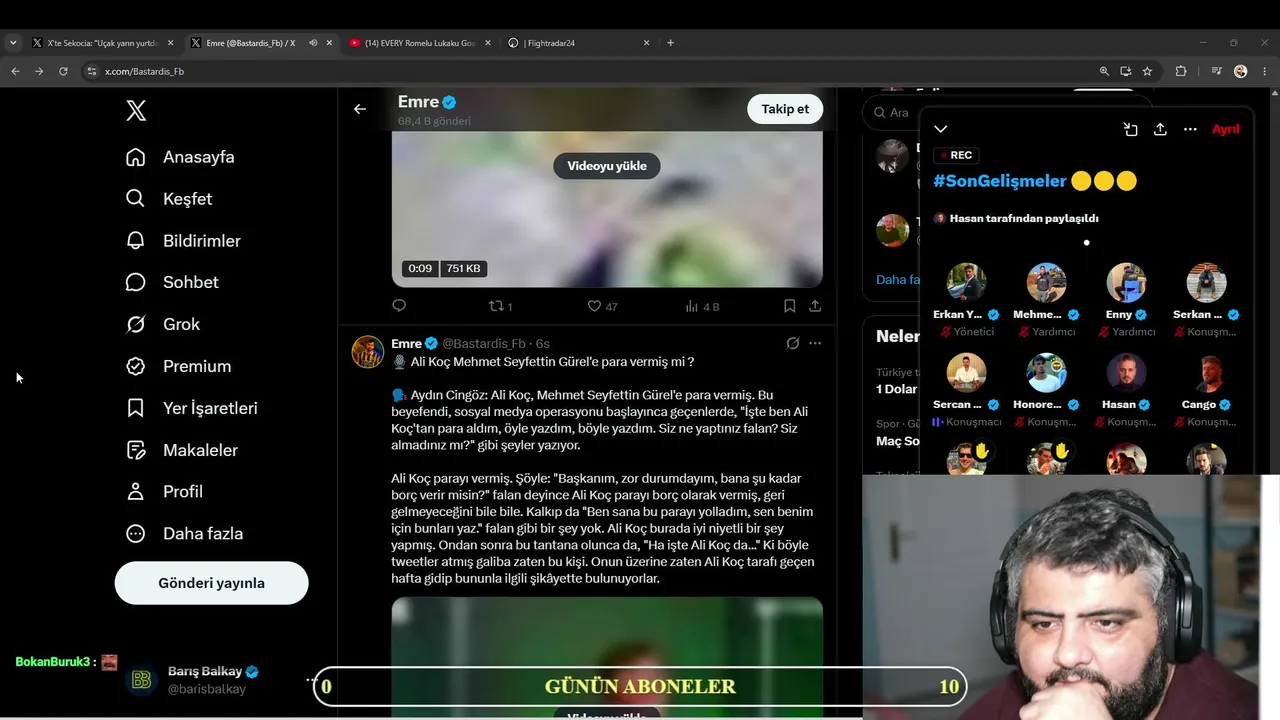Open the Chrome profile avatar
1280x720 pixels.
[1241, 71]
